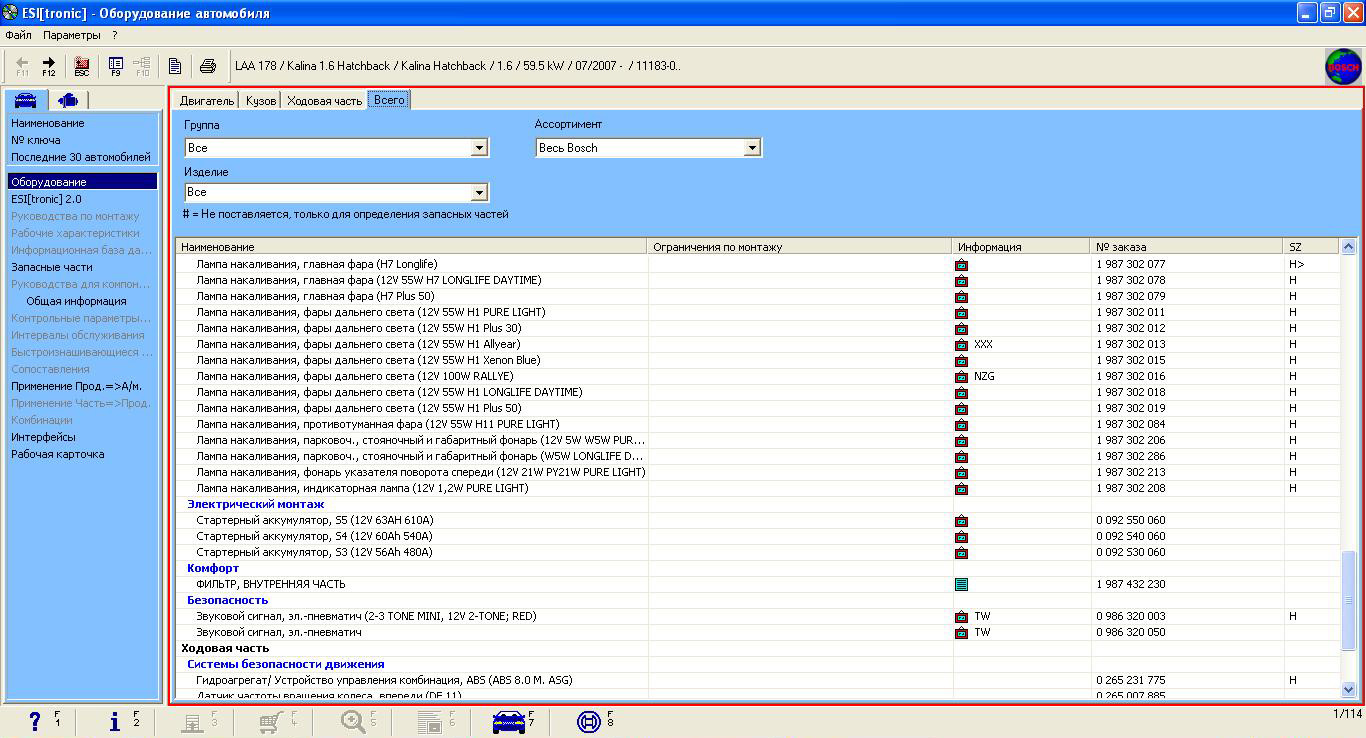
Task: Go forward with the F12 arrow button
Action: pos(48,66)
